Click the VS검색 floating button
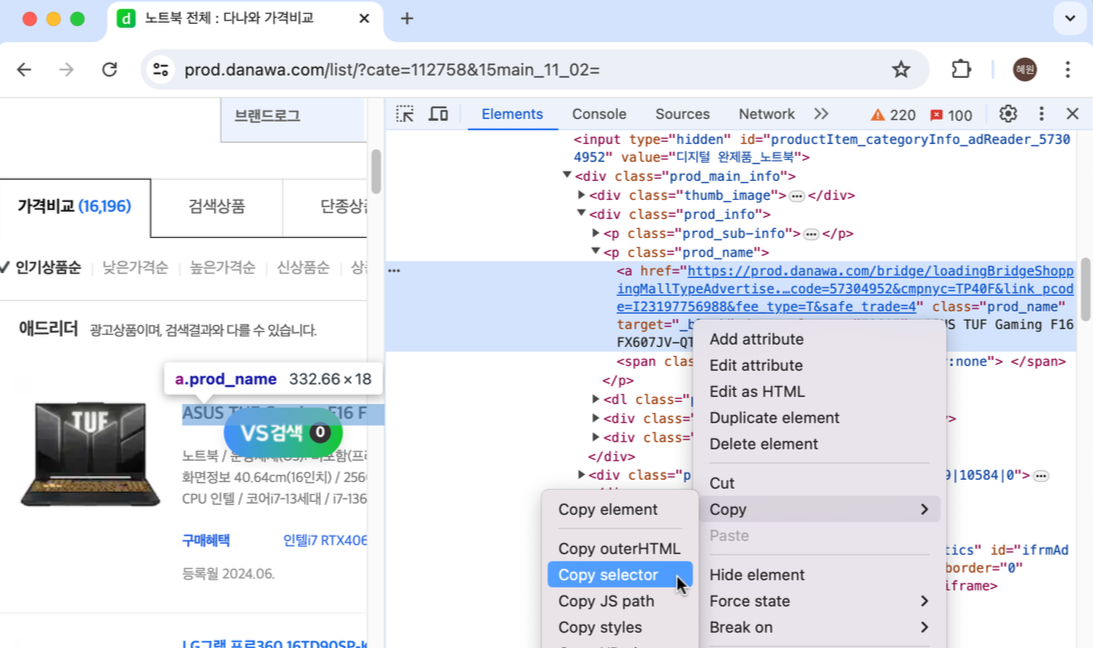 click(283, 433)
